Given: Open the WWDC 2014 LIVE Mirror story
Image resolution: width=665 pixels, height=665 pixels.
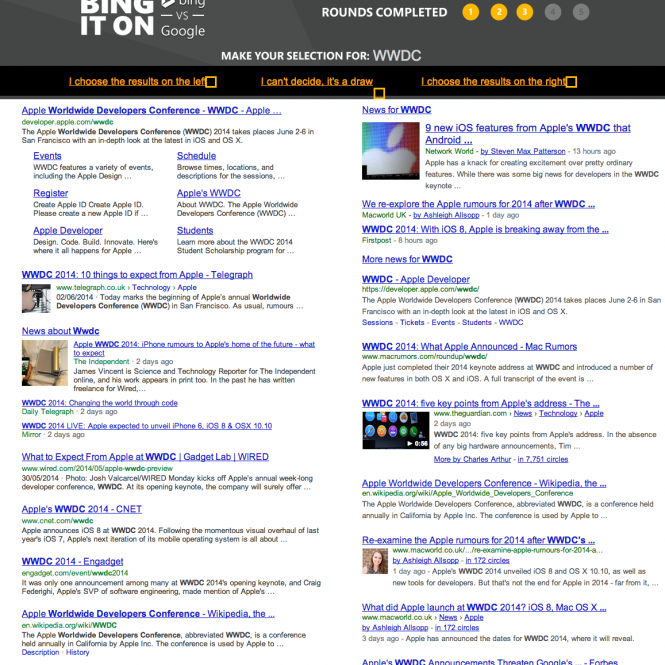Looking at the screenshot, I should (x=147, y=425).
